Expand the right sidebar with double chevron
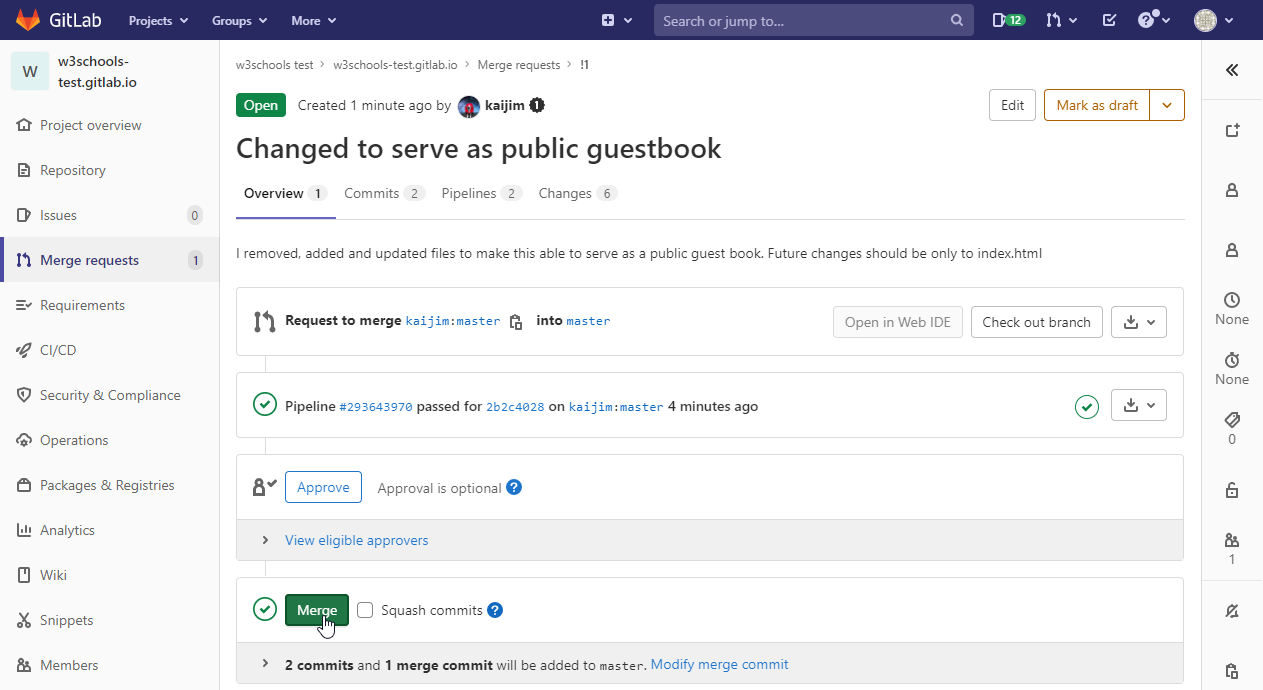Screen dimensions: 1263x690 [1232, 70]
